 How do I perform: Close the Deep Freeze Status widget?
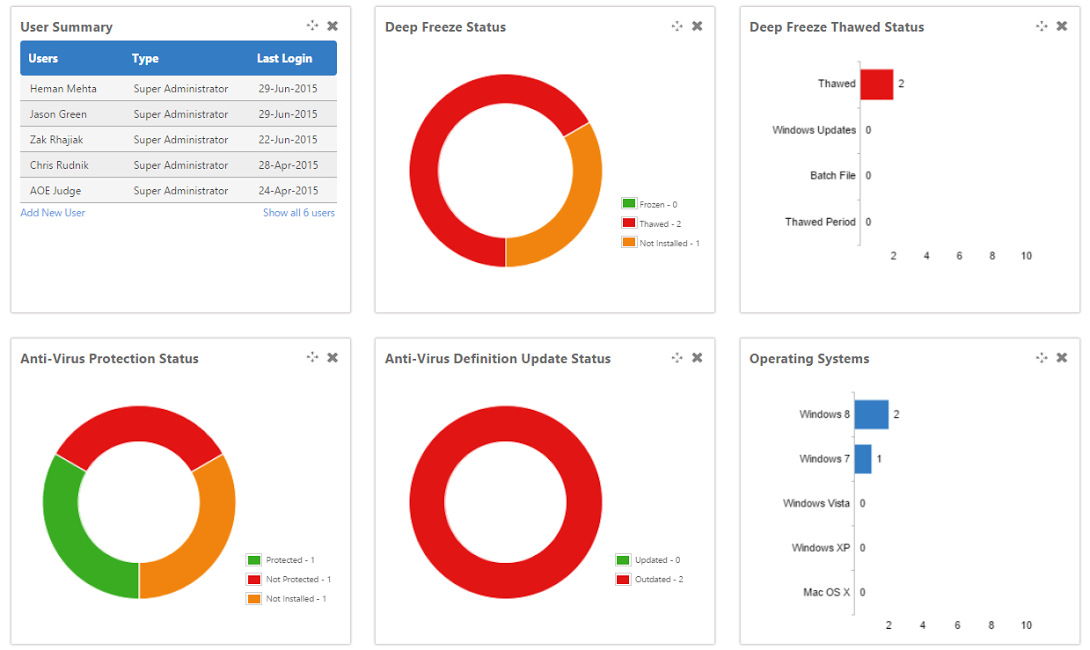697,26
